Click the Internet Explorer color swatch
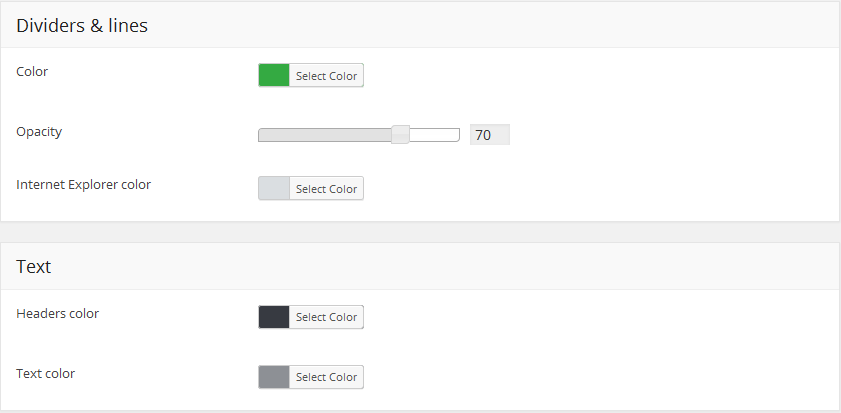 [274, 189]
